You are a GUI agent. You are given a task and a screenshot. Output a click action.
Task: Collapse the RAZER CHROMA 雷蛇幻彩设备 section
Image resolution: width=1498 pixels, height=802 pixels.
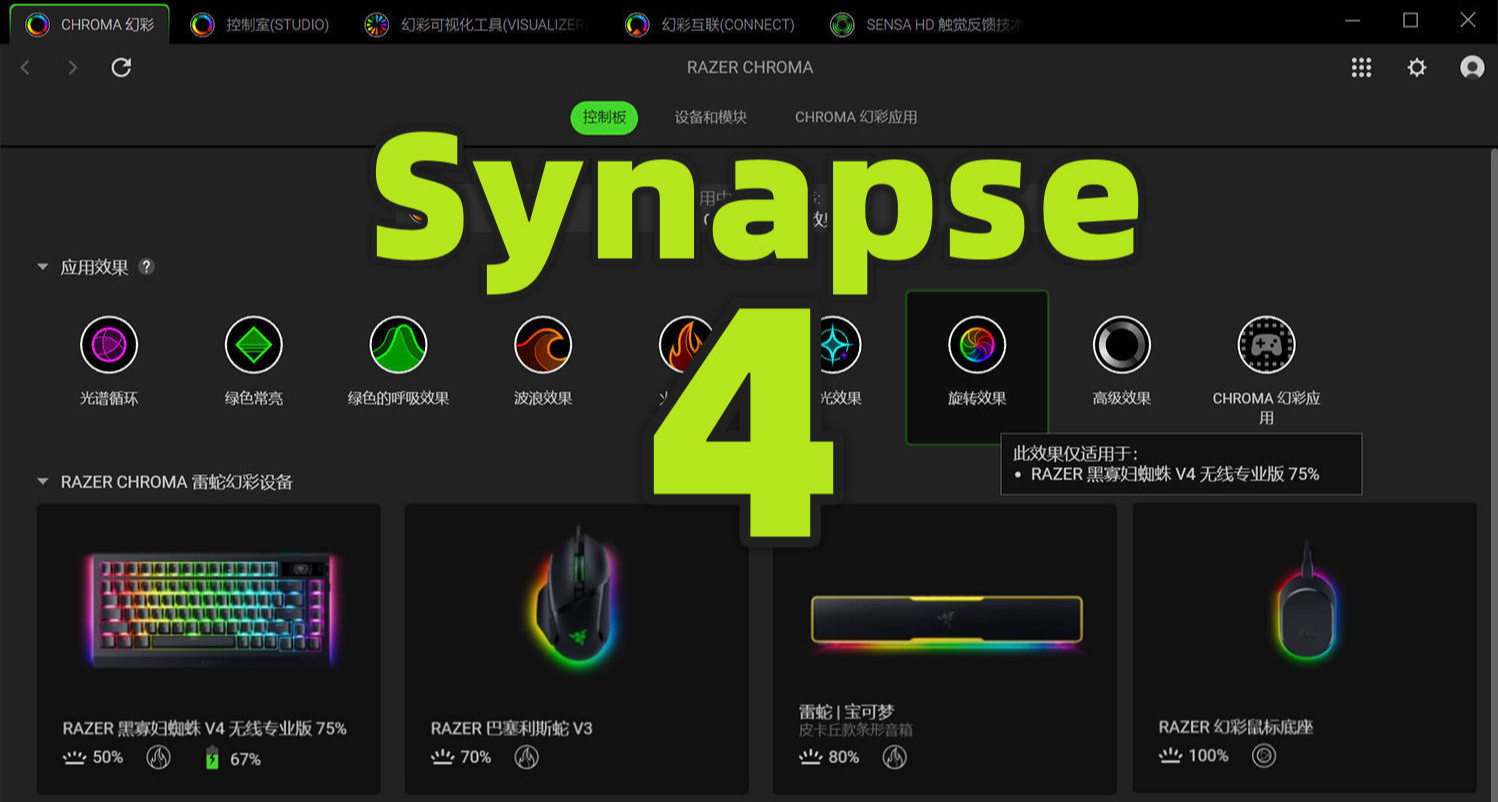(x=43, y=482)
